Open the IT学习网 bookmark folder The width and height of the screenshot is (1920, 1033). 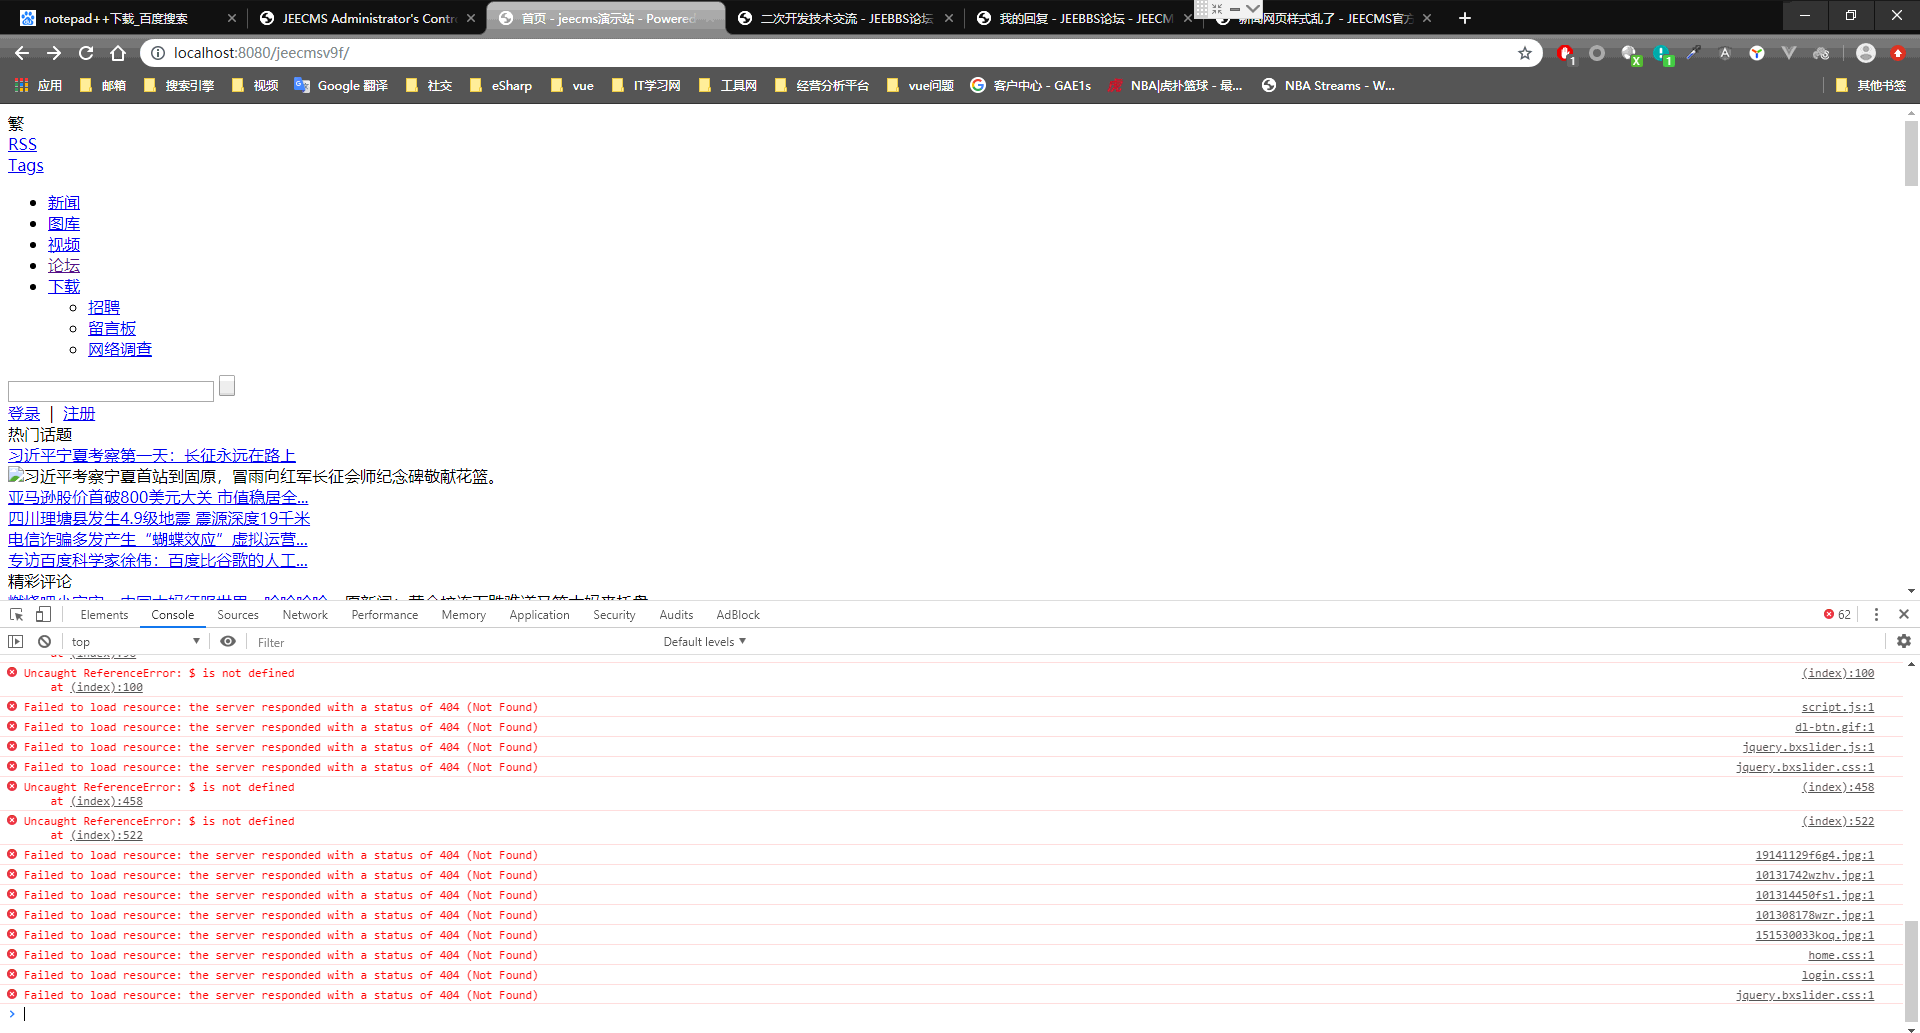pyautogui.click(x=646, y=86)
